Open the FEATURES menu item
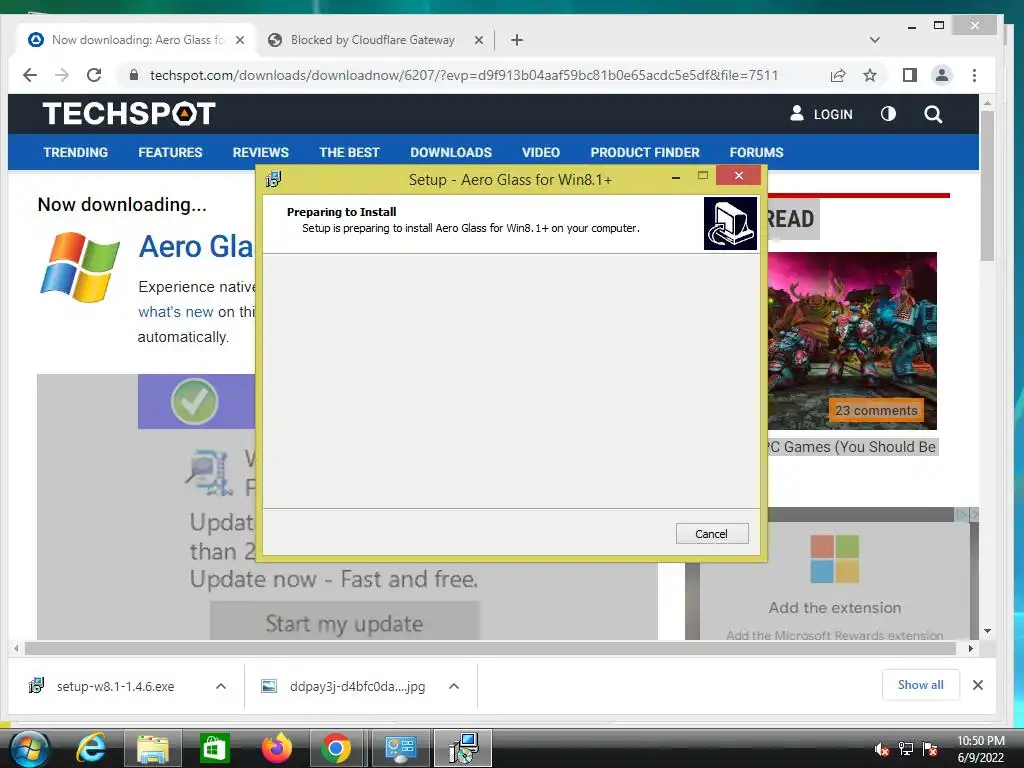The width and height of the screenshot is (1024, 768). pos(170,152)
